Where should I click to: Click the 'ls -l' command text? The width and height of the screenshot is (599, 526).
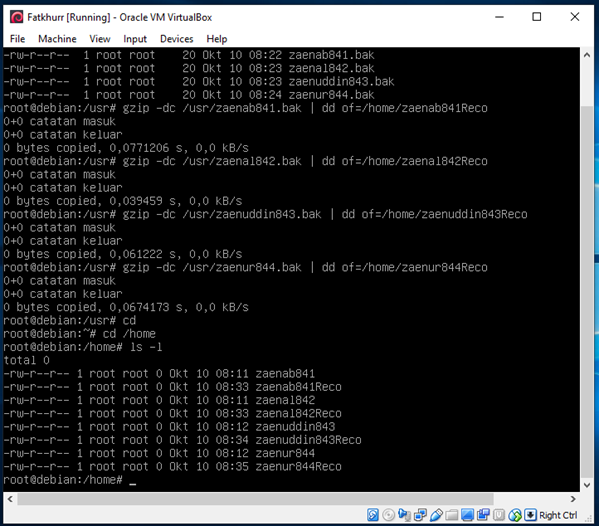[146, 347]
